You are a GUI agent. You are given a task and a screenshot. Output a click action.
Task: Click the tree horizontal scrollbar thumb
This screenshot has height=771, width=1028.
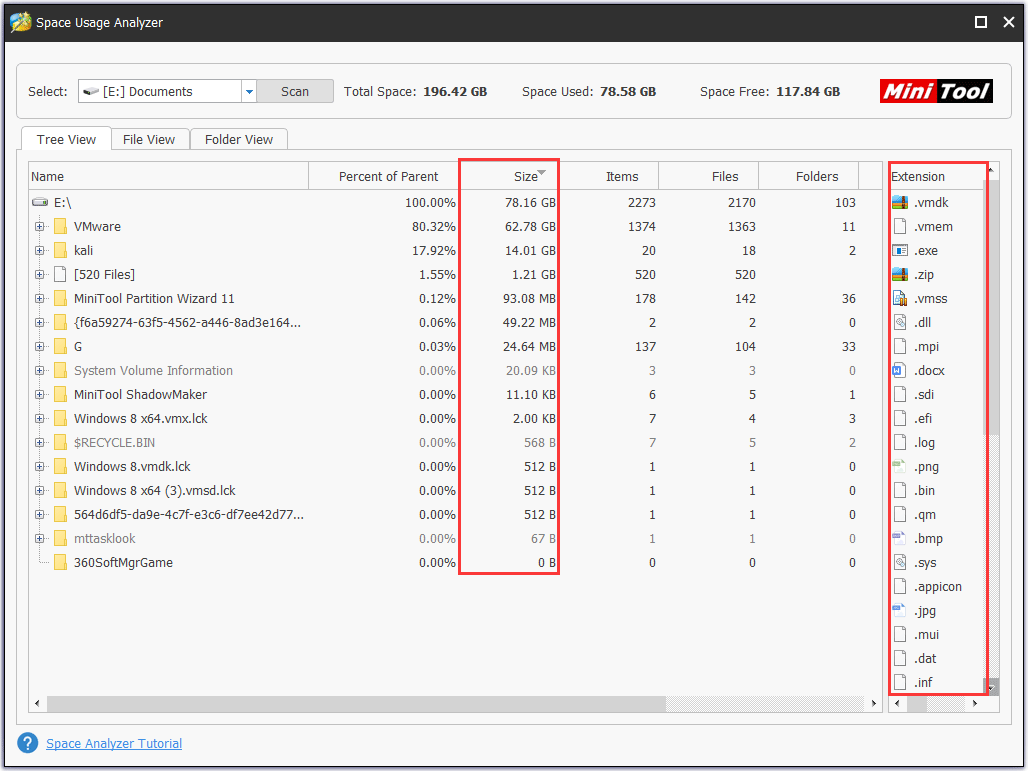click(357, 703)
